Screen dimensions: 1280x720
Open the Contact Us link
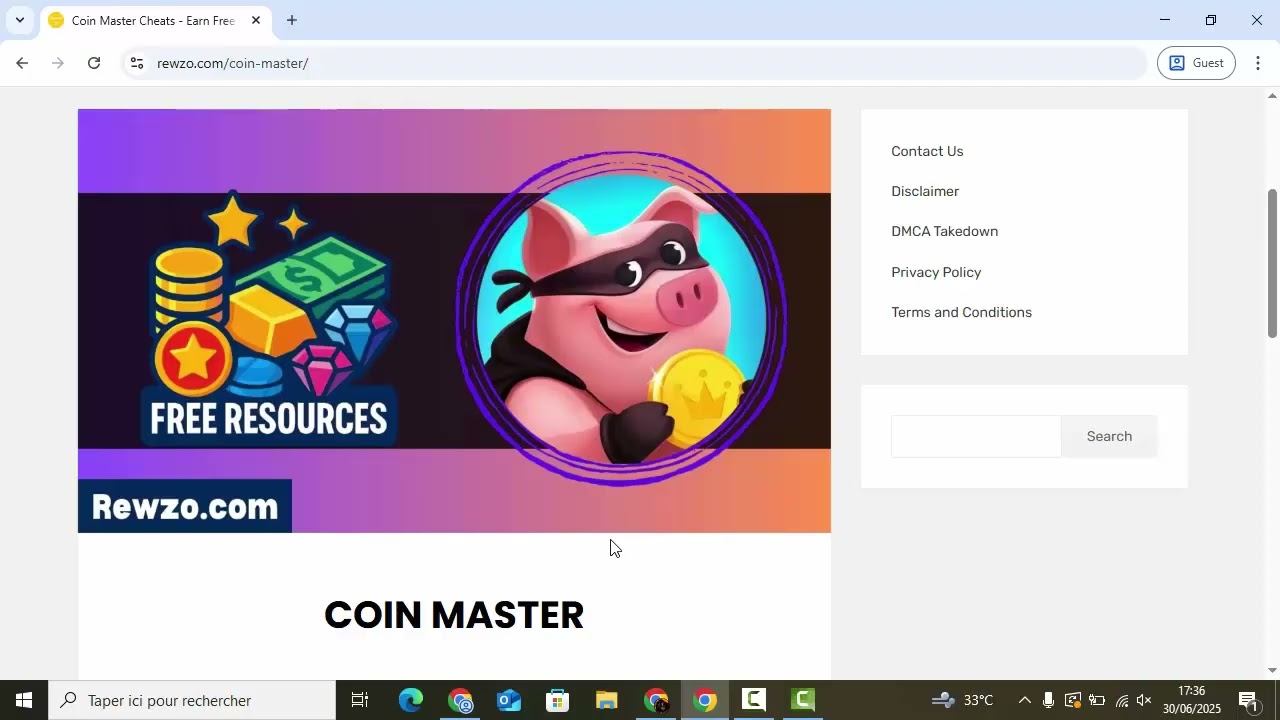tap(927, 151)
